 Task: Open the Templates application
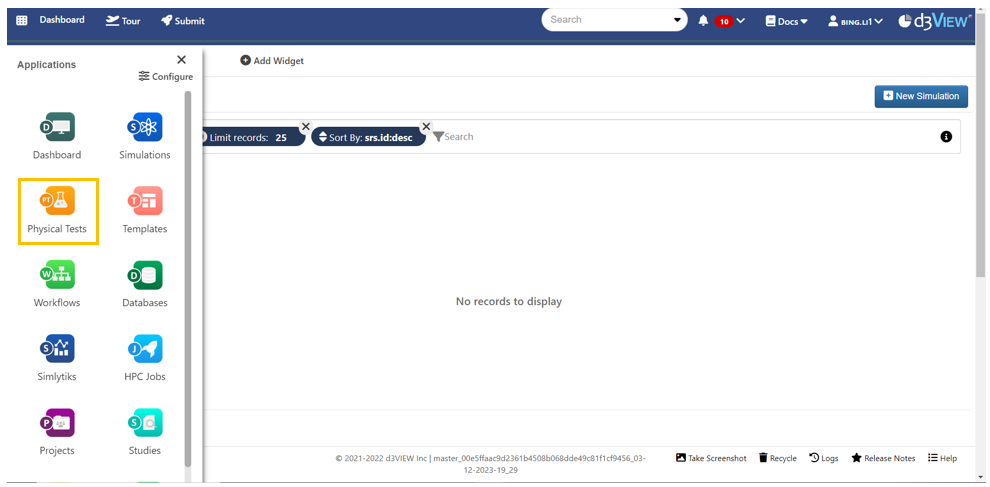145,201
